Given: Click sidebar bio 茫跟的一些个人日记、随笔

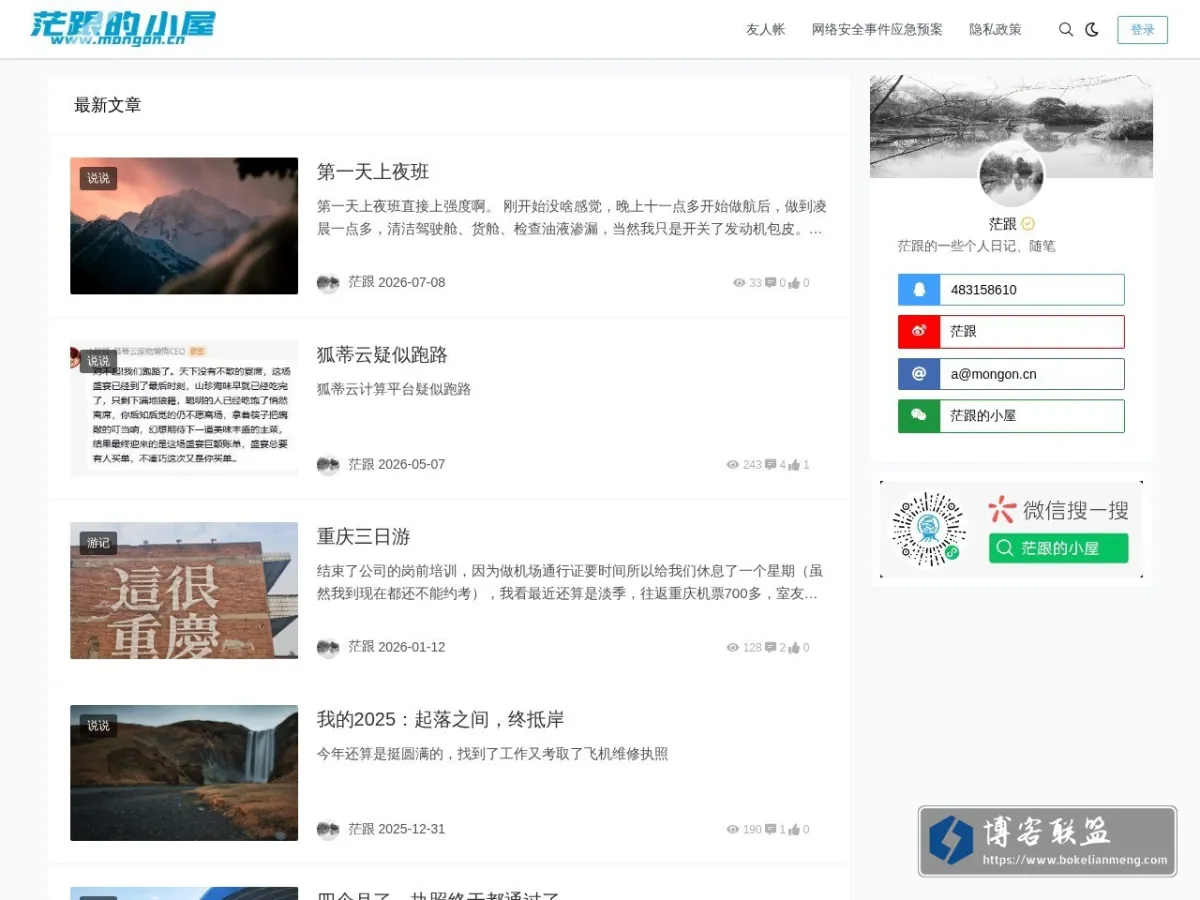Looking at the screenshot, I should (x=976, y=246).
